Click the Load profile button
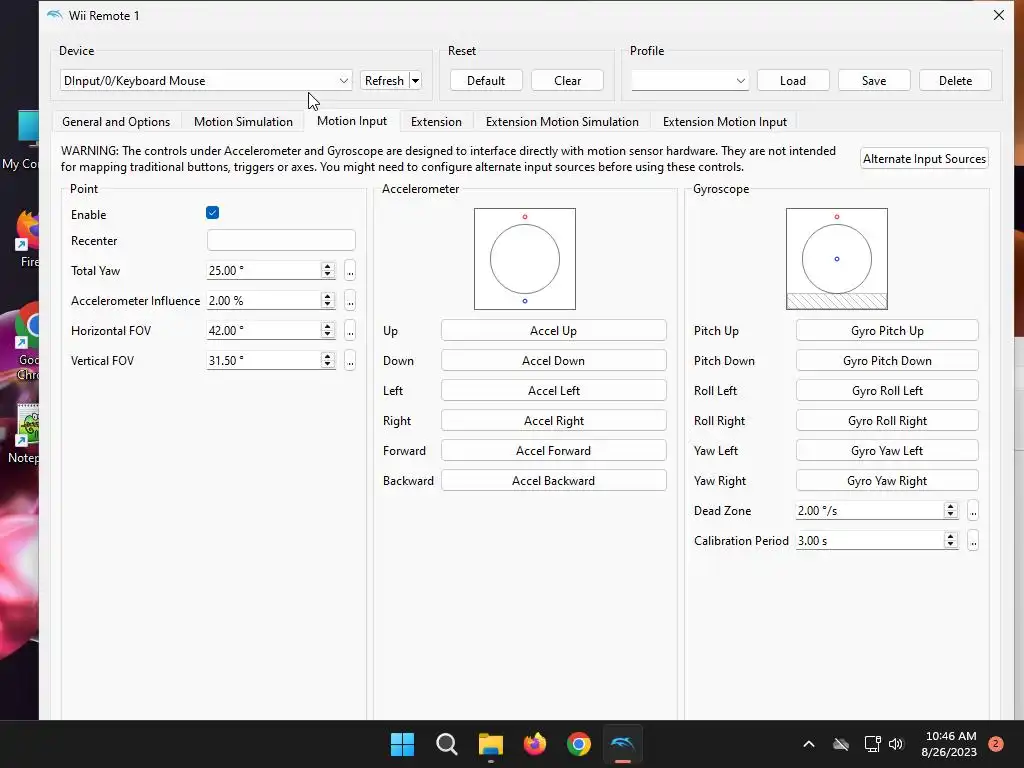This screenshot has height=768, width=1024. (x=793, y=80)
